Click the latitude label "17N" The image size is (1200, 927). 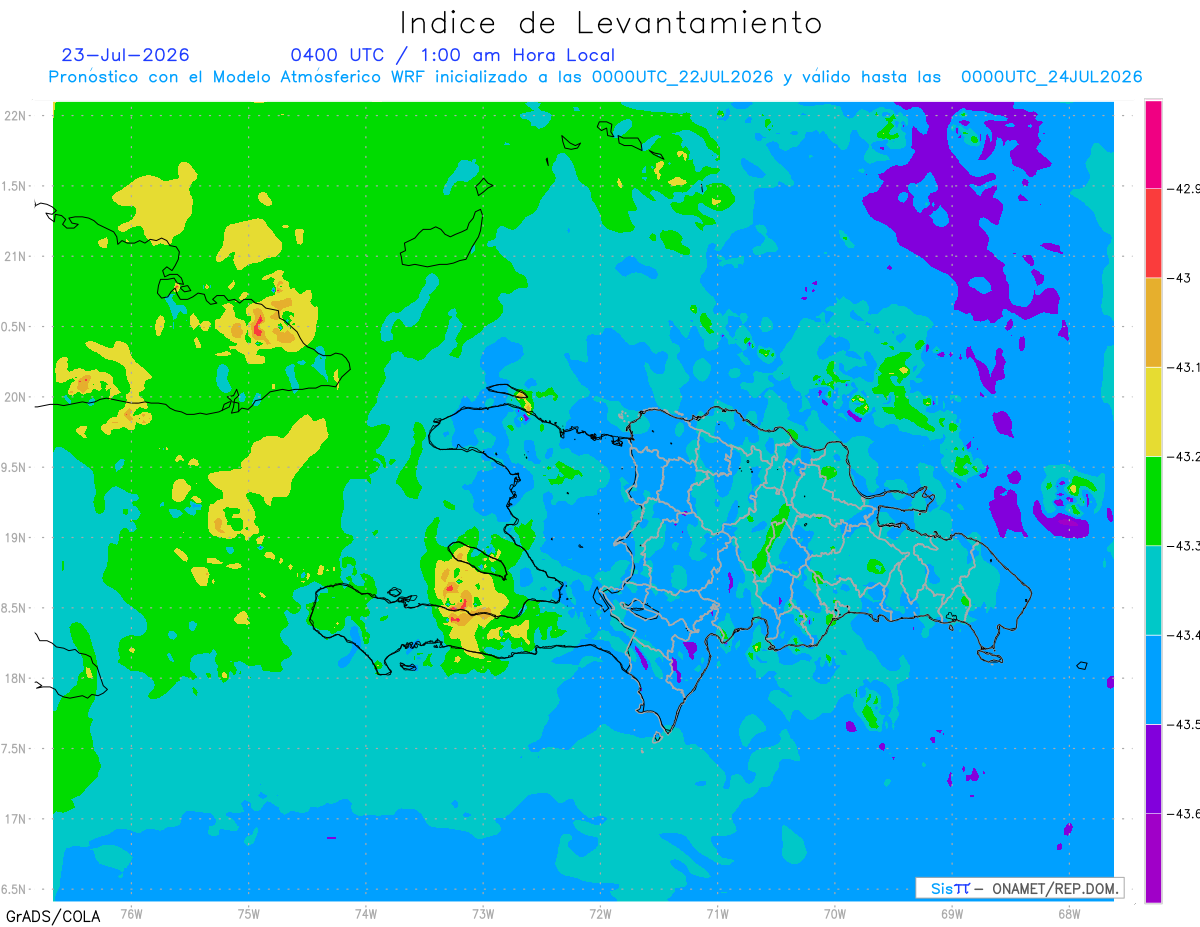(17, 819)
